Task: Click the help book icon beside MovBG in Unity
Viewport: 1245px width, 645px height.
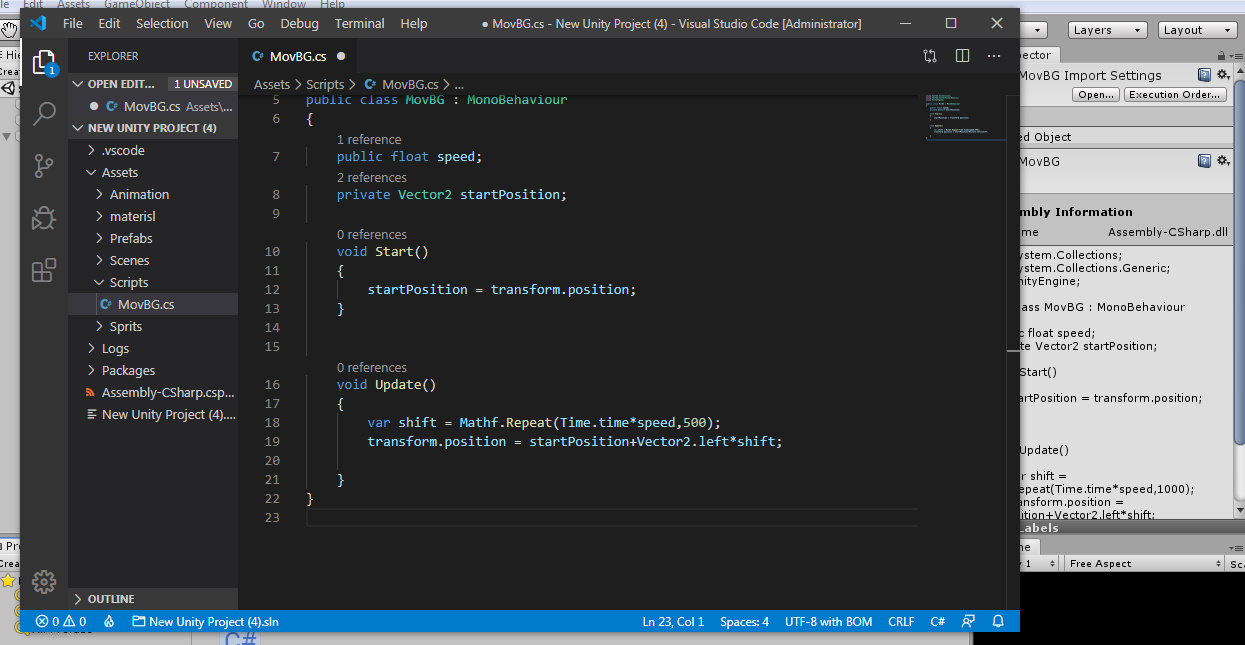Action: tap(1205, 160)
